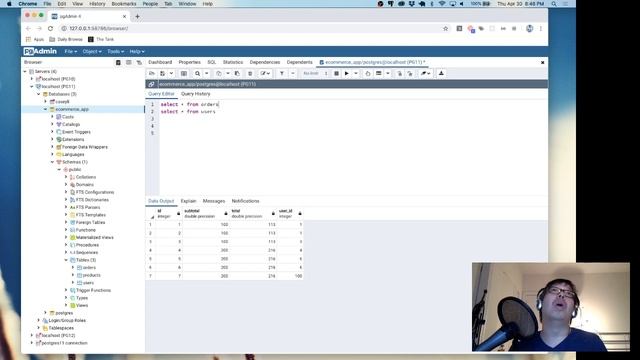This screenshot has height=360, width=640.
Task: Click Filtered Rows icon in Browser panel header
Action: [139, 62]
